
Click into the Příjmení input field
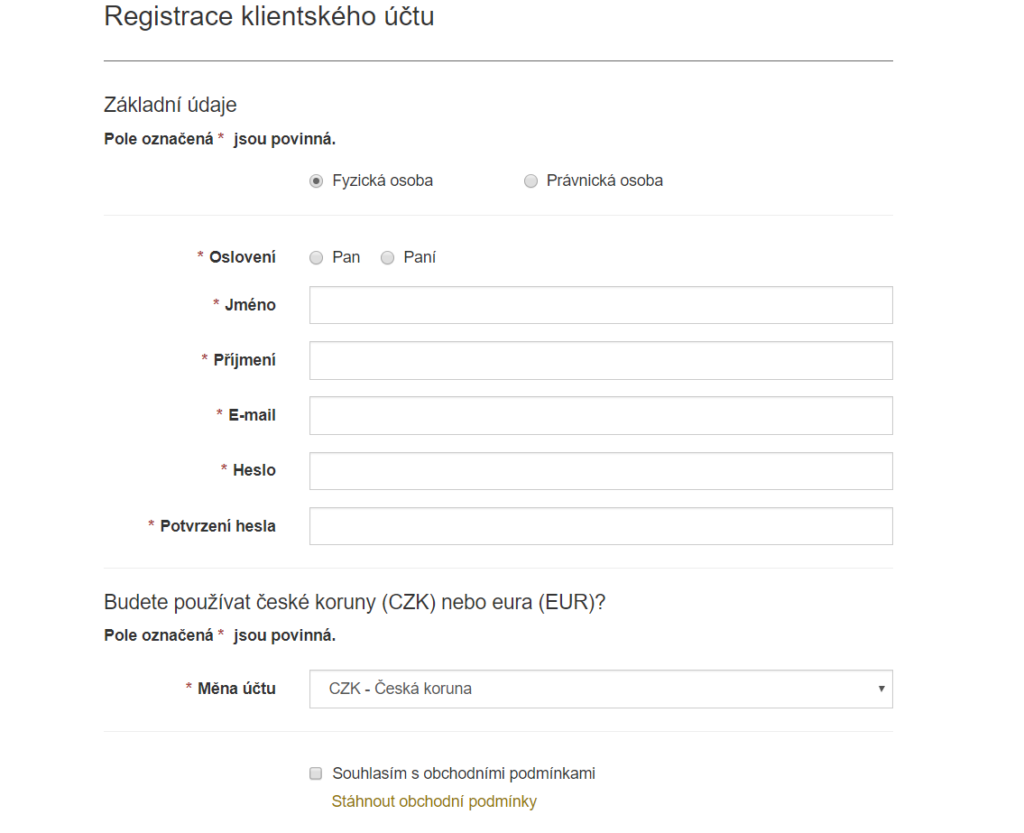pos(601,360)
